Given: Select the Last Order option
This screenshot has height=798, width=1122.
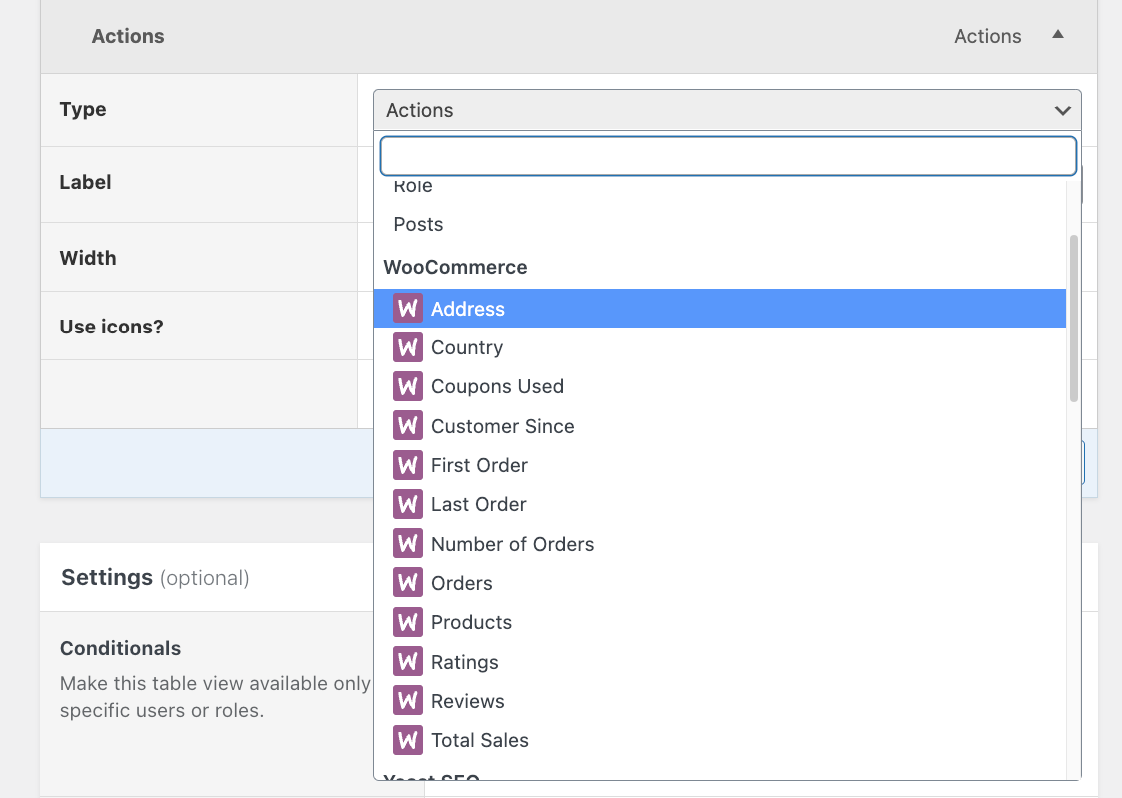Looking at the screenshot, I should 478,504.
